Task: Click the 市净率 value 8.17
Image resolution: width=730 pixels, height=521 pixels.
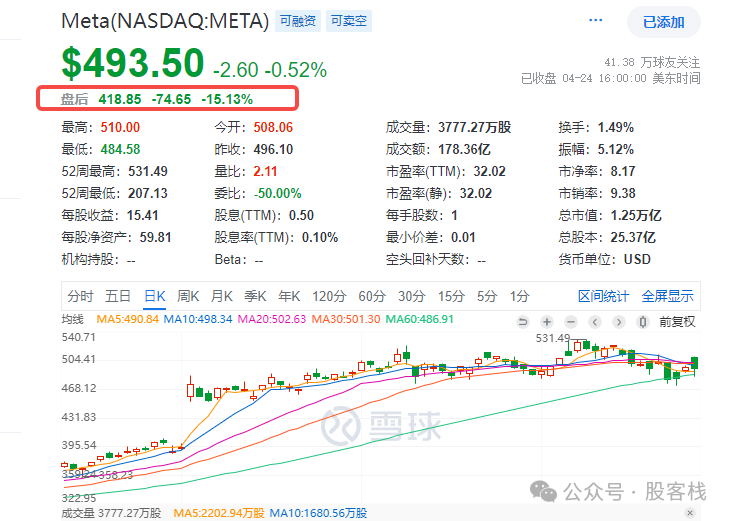Action: (623, 171)
